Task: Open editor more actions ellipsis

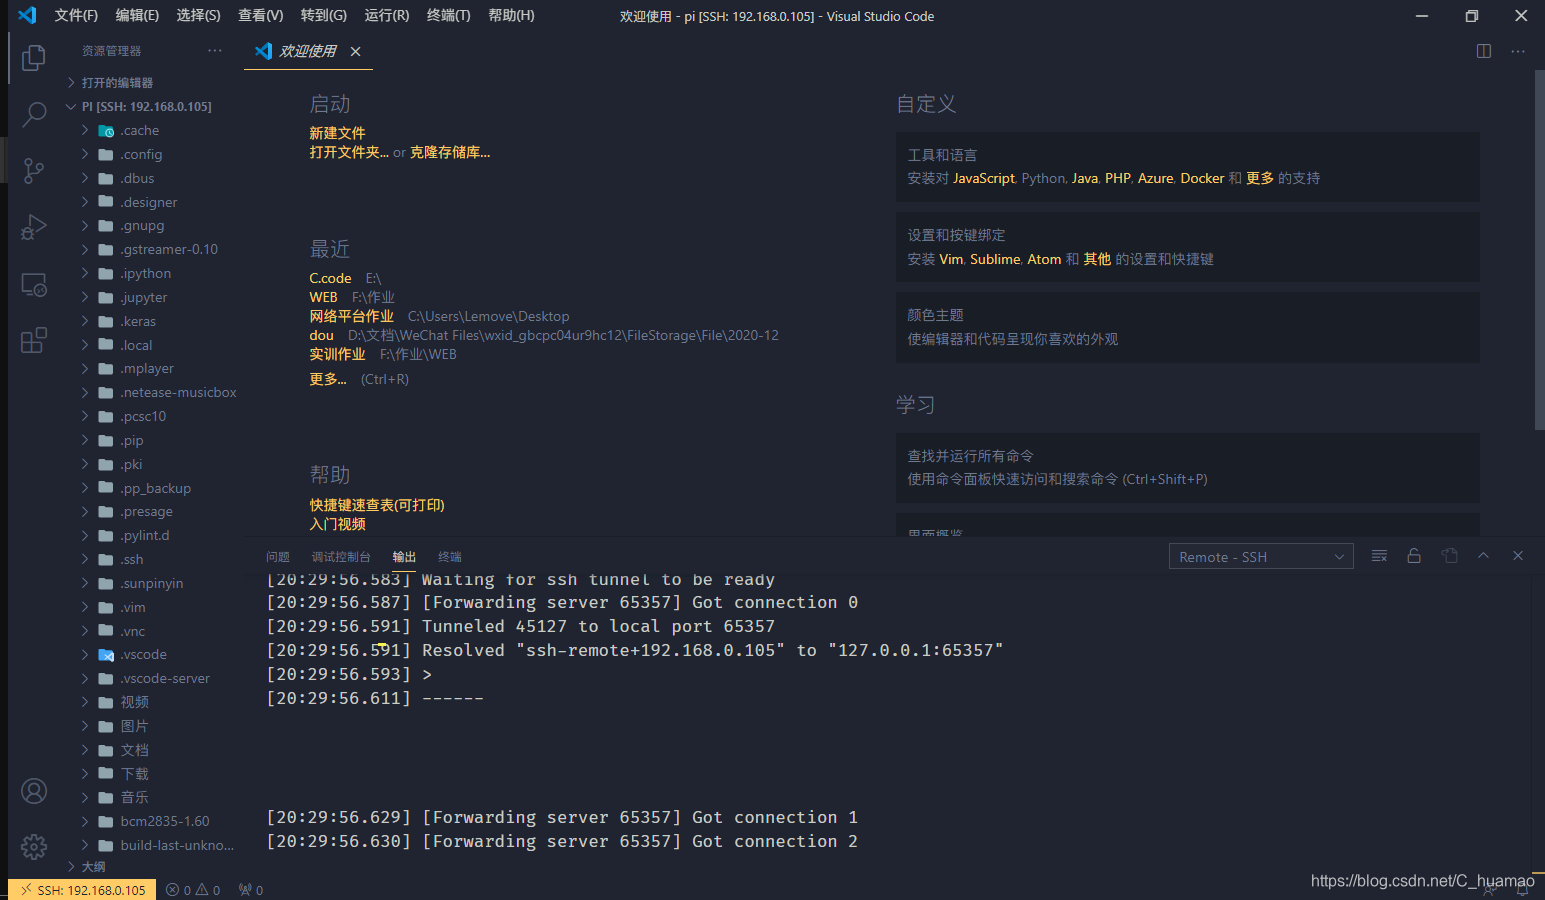Action: click(1518, 51)
